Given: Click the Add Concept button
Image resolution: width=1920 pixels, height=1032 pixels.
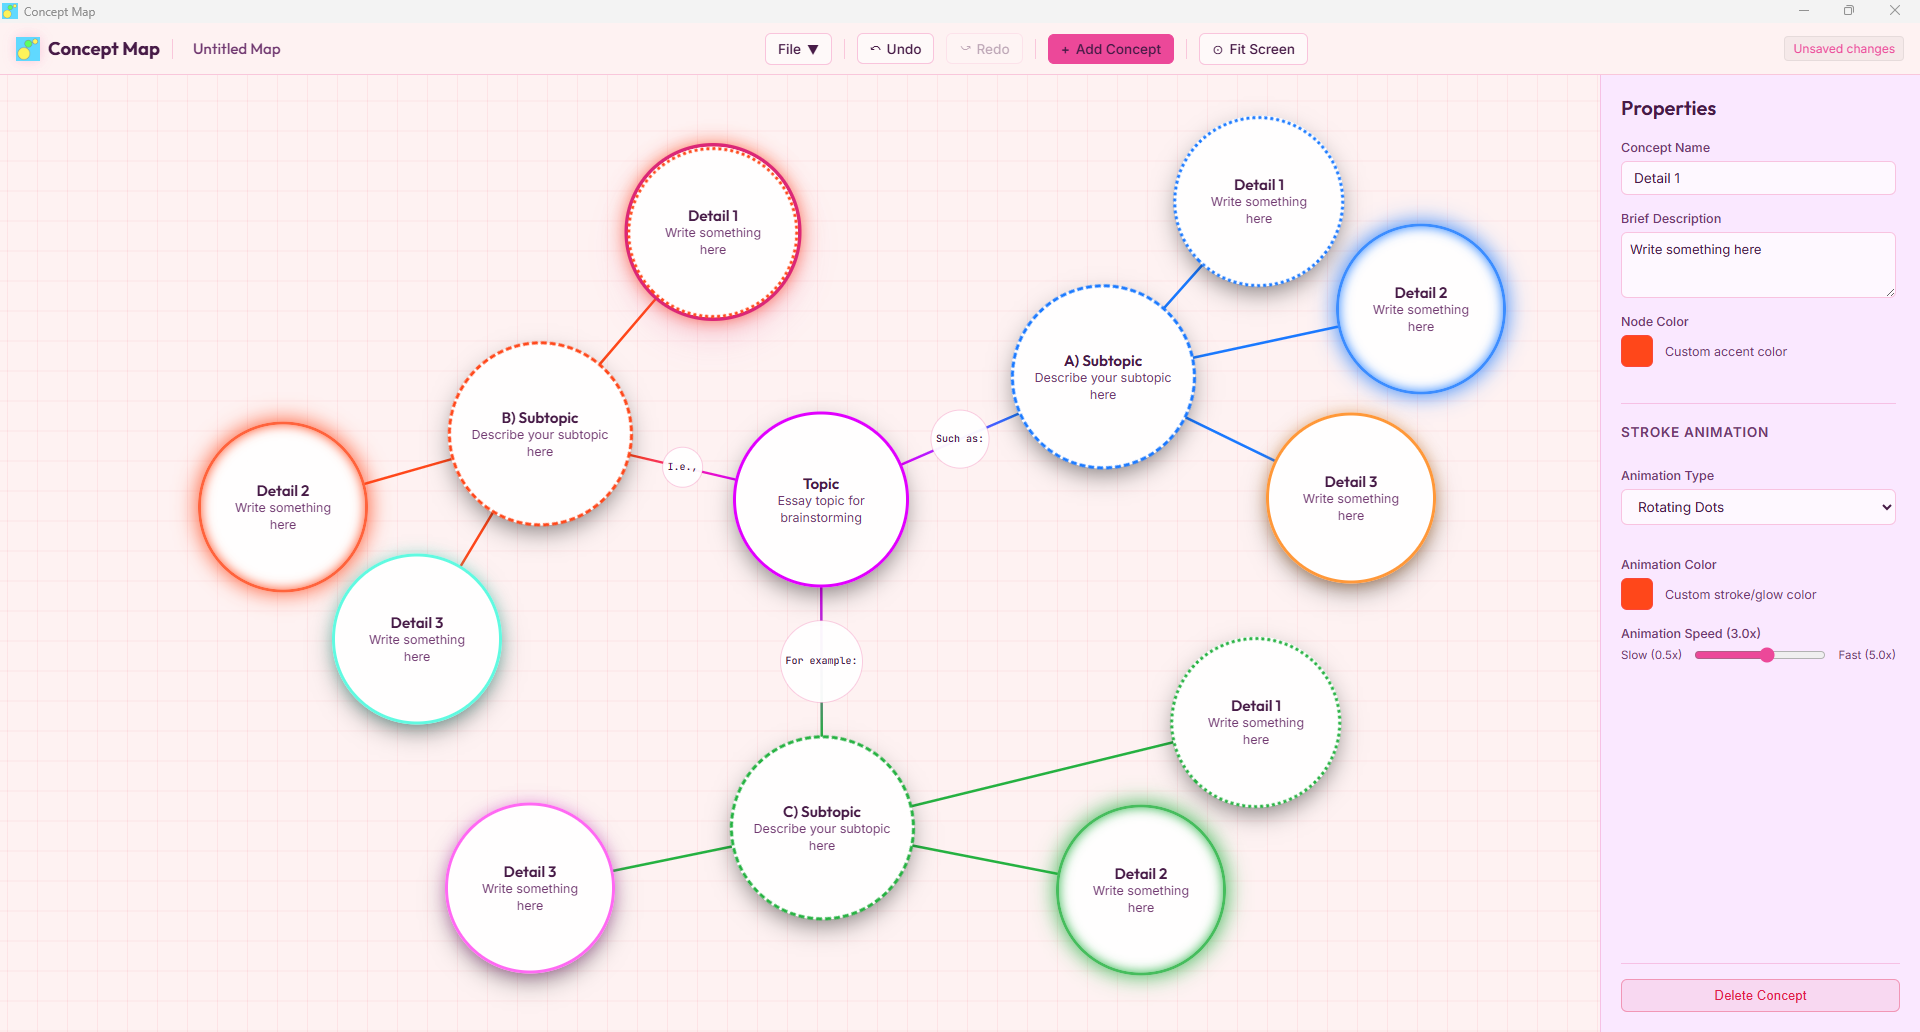Looking at the screenshot, I should (x=1111, y=49).
